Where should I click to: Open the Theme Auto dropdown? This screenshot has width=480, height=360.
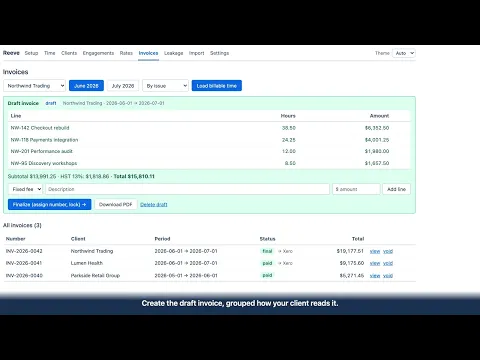(x=404, y=53)
